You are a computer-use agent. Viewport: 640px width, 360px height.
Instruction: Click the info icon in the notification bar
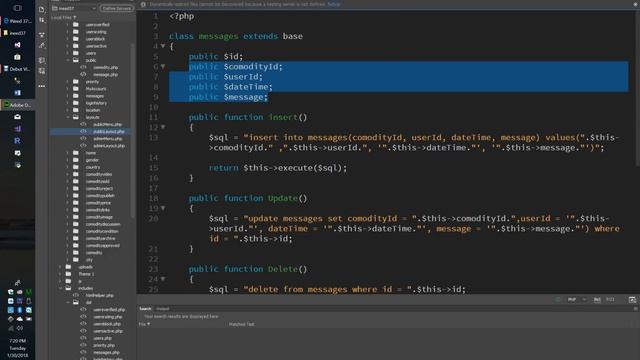click(143, 4)
